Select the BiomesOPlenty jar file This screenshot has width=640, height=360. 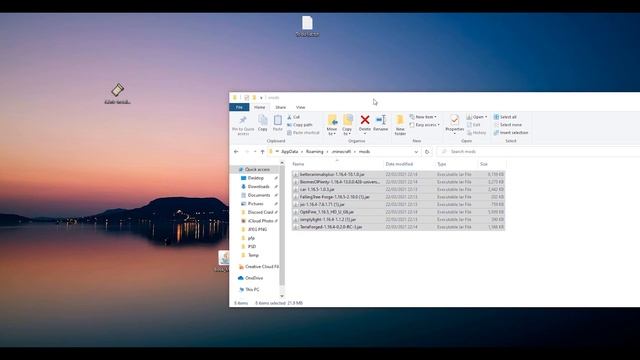point(398,182)
